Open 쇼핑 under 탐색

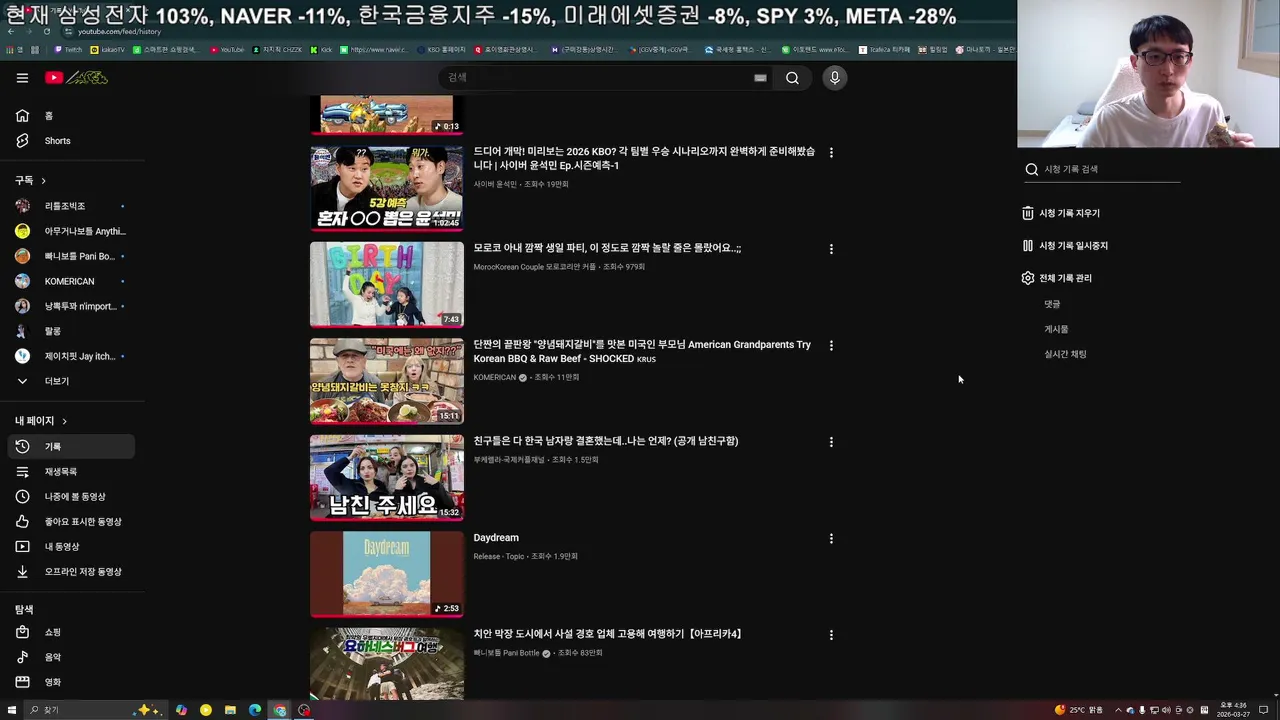[70, 632]
